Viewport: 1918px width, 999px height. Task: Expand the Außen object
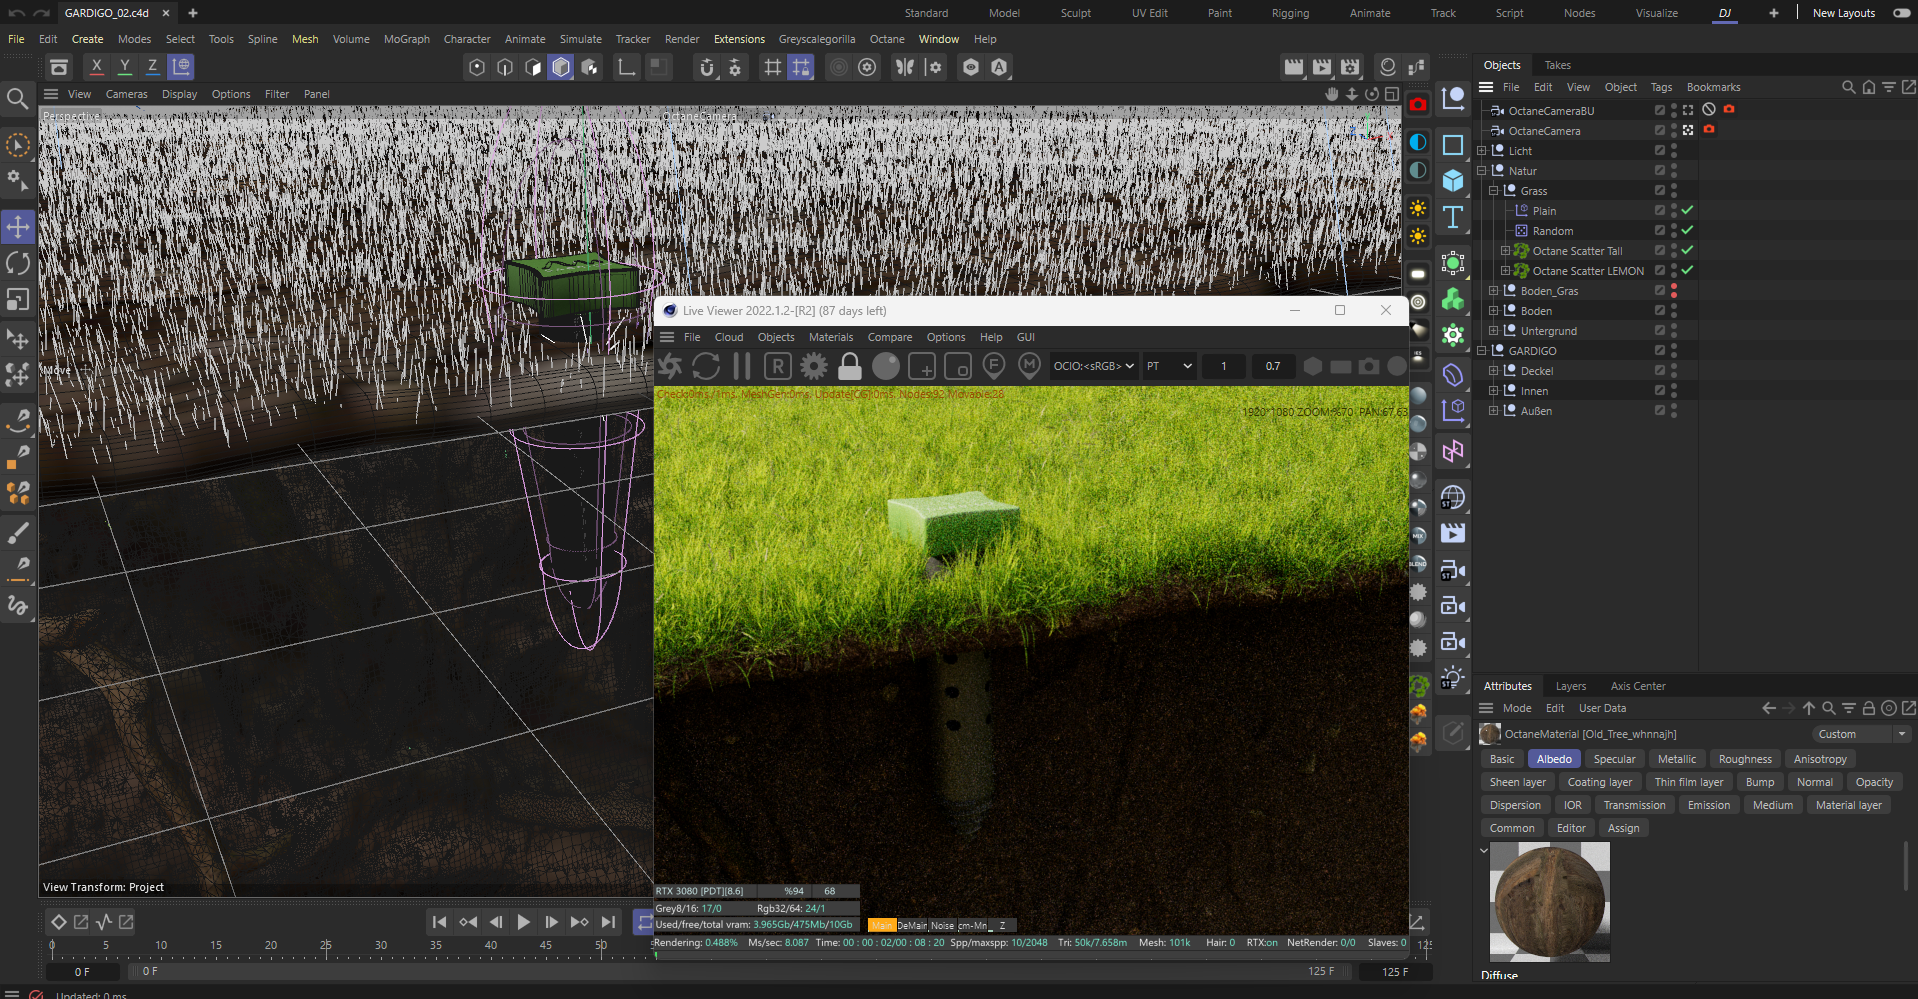(1494, 411)
